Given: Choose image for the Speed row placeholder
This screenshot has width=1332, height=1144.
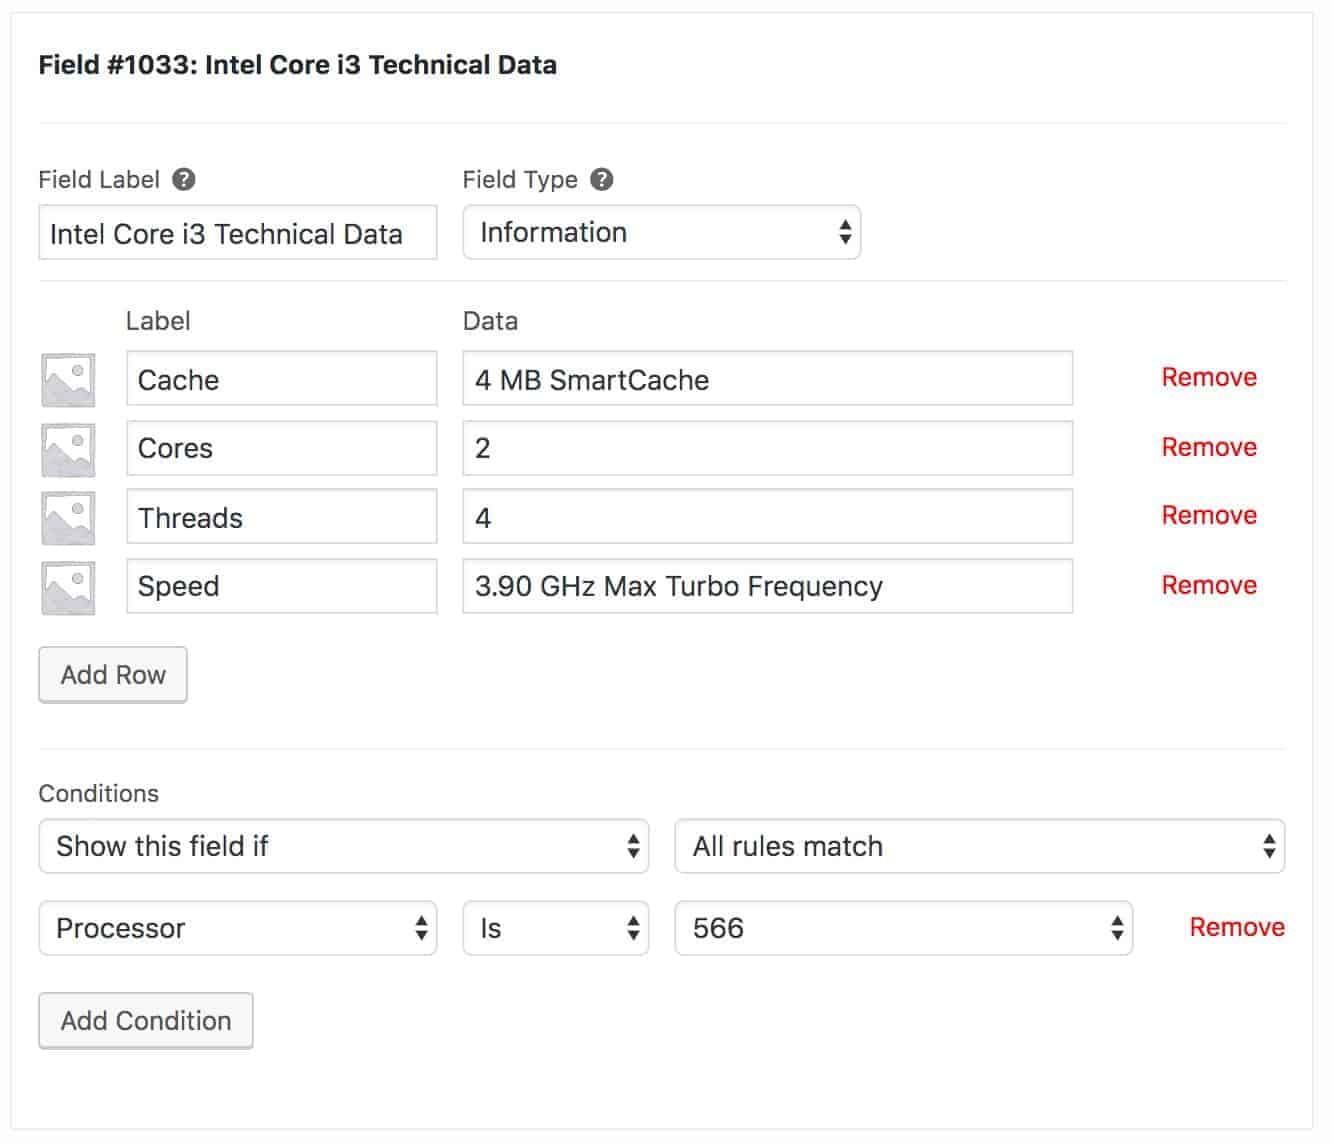Looking at the screenshot, I should [x=68, y=587].
